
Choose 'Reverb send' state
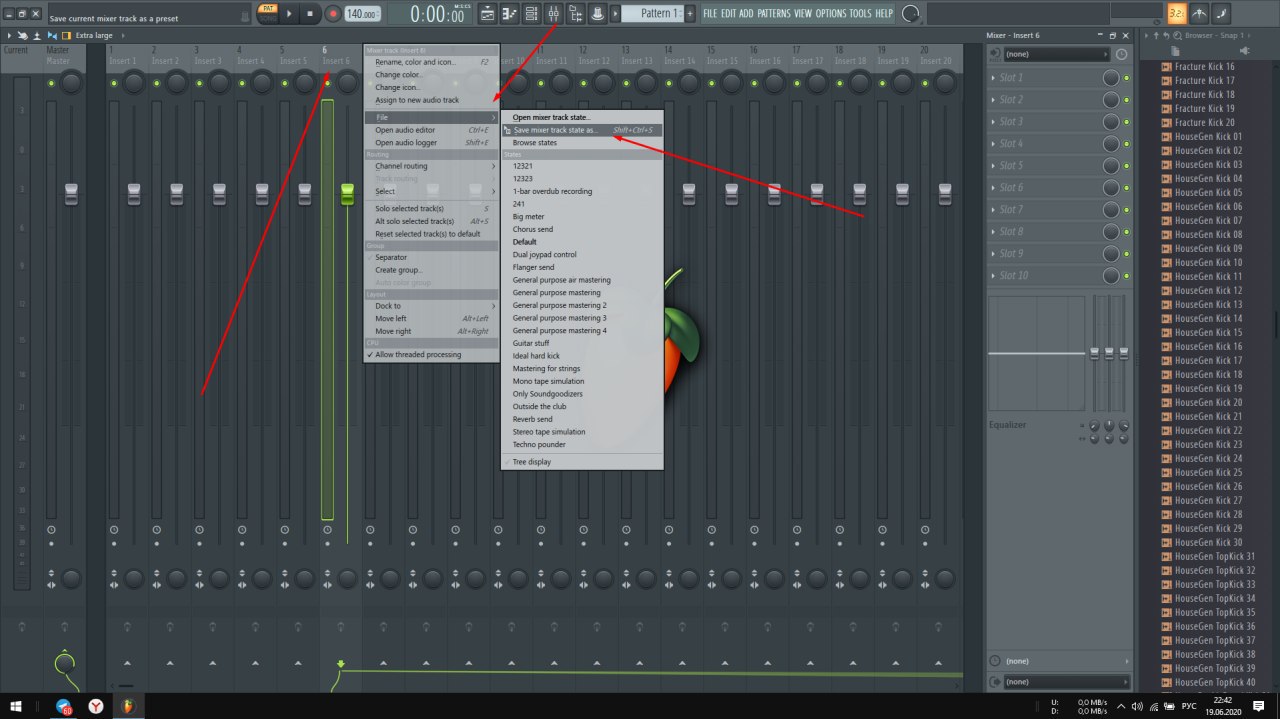(x=581, y=419)
